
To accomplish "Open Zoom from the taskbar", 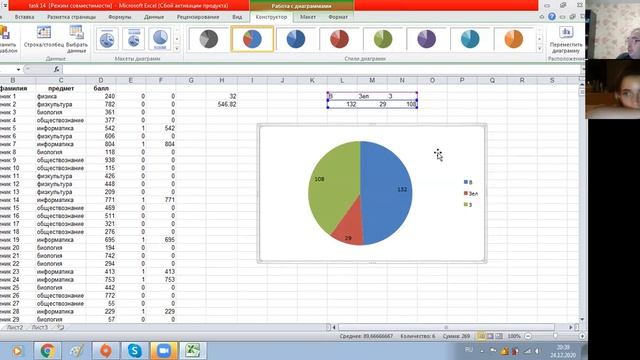I will point(164,351).
